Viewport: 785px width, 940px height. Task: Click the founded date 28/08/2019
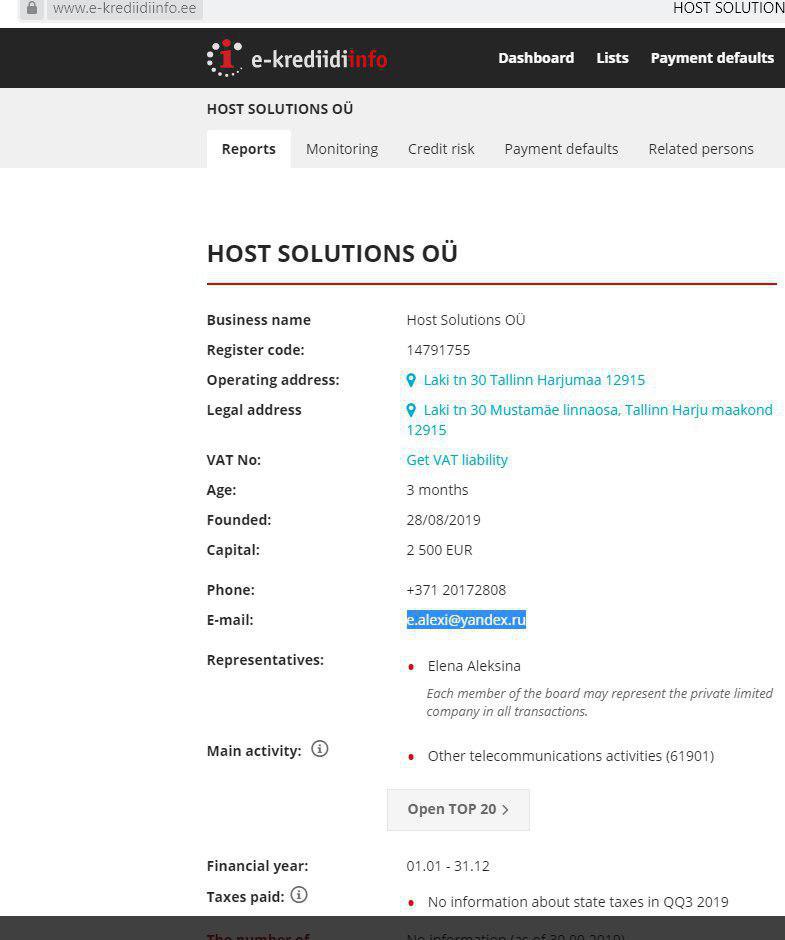tap(444, 520)
